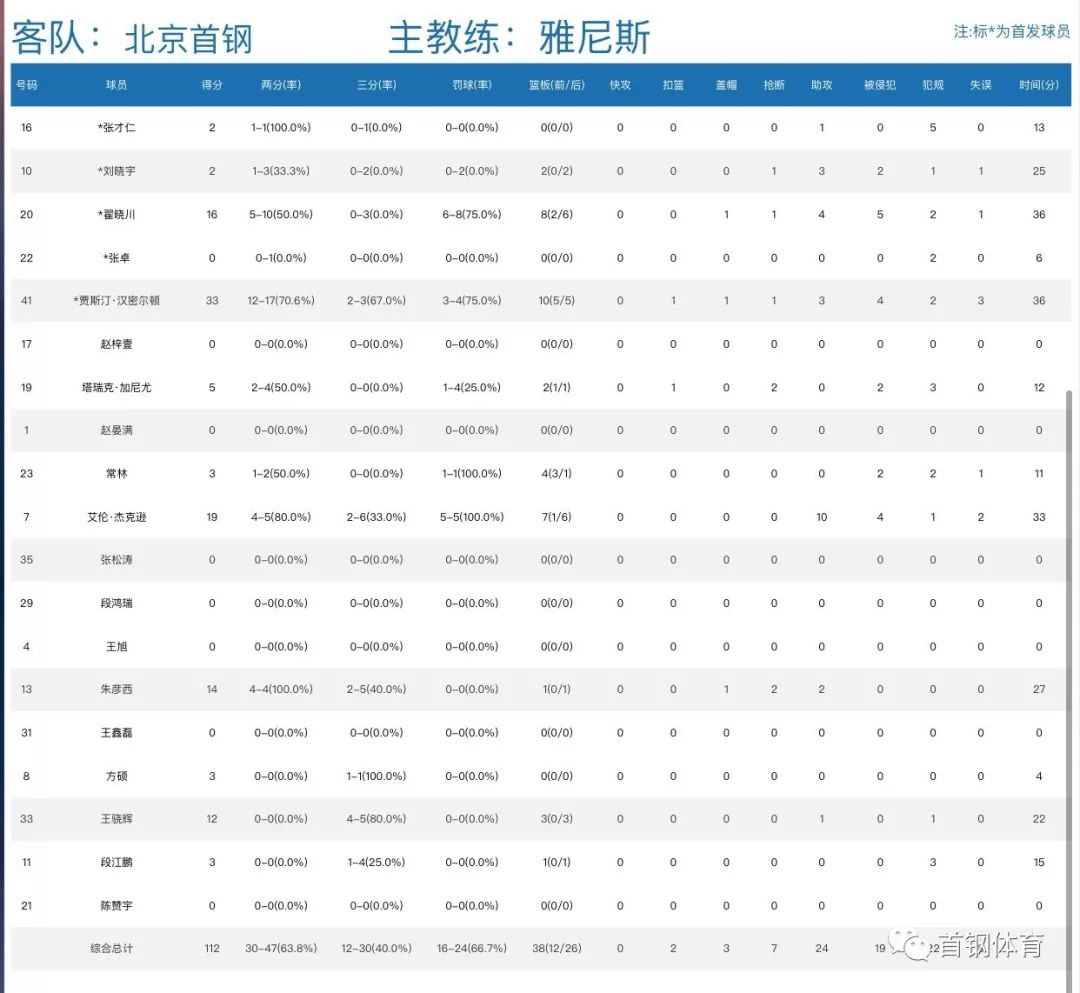This screenshot has height=993, width=1080.
Task: Select player name *张卓
Action: tap(116, 258)
